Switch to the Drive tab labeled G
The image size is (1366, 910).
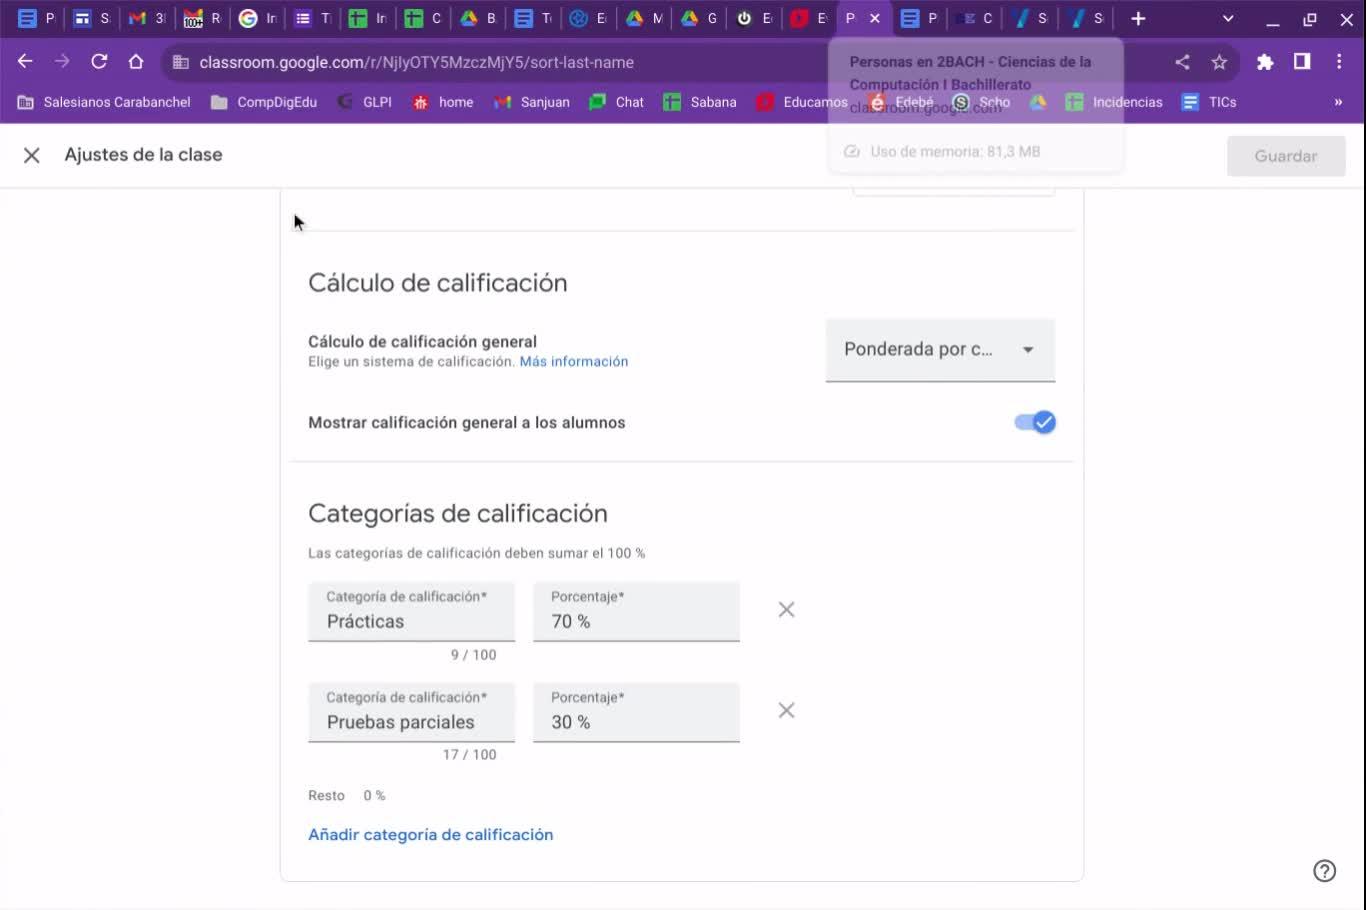(x=698, y=18)
